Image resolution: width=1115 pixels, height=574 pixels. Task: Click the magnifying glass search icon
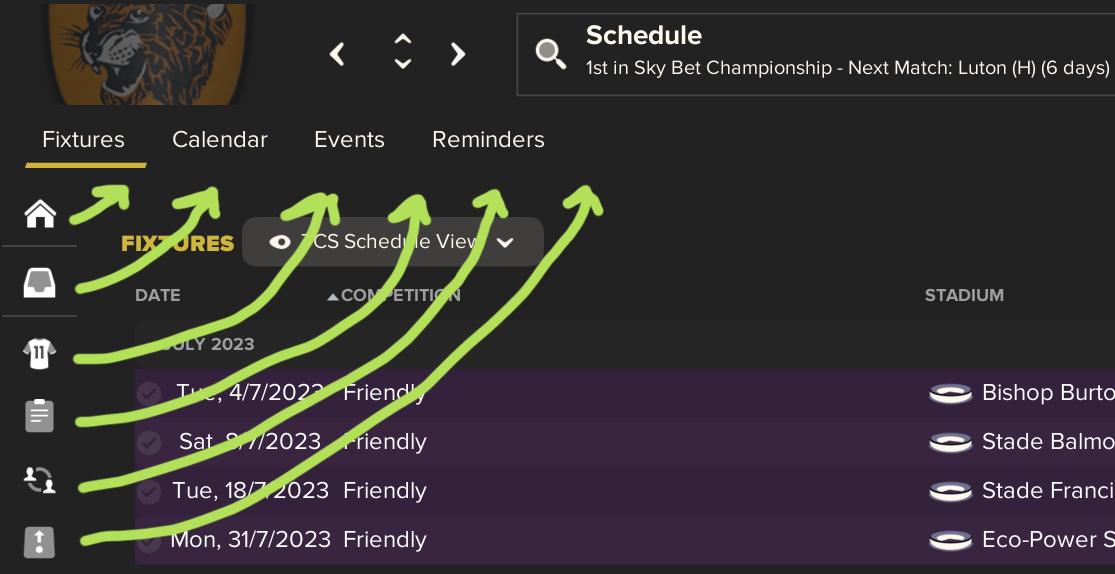(550, 53)
